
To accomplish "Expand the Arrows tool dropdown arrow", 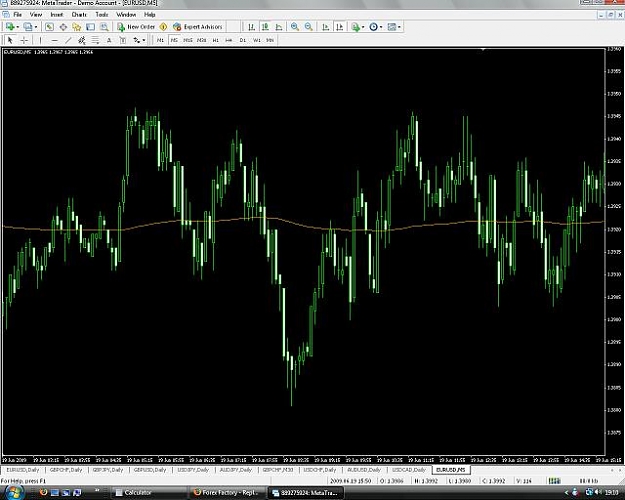I will 144,40.
